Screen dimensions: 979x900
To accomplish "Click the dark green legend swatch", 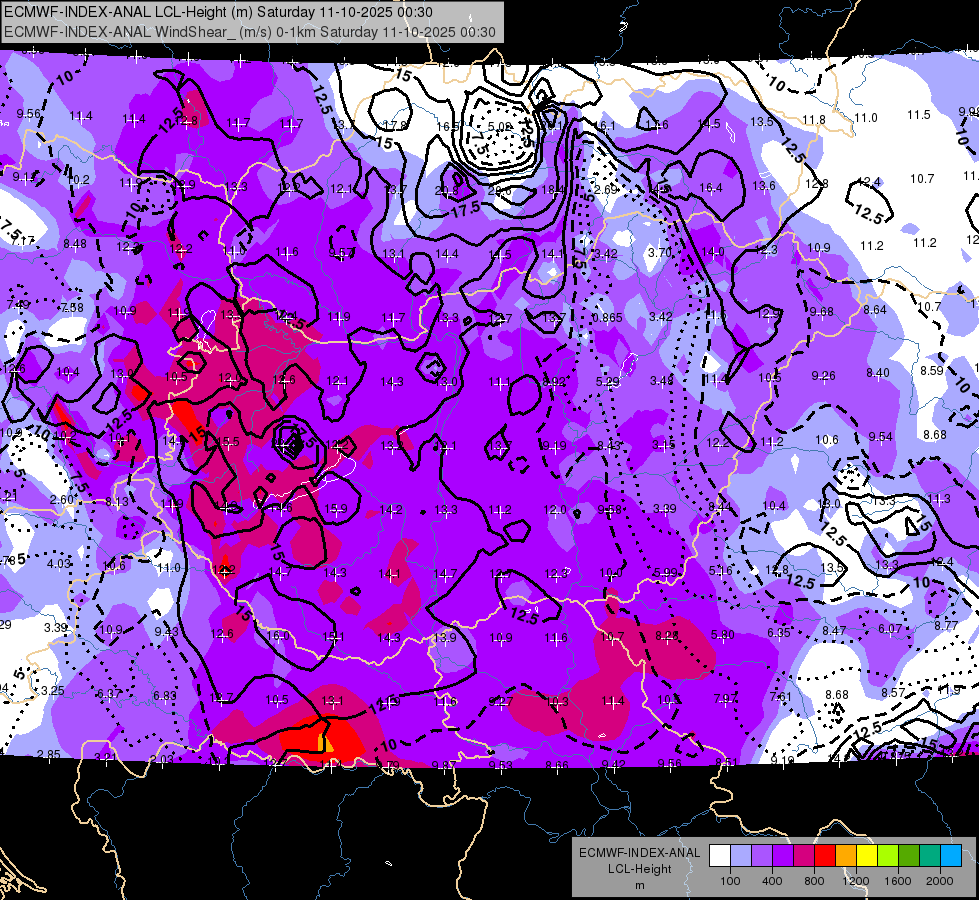I will 909,856.
